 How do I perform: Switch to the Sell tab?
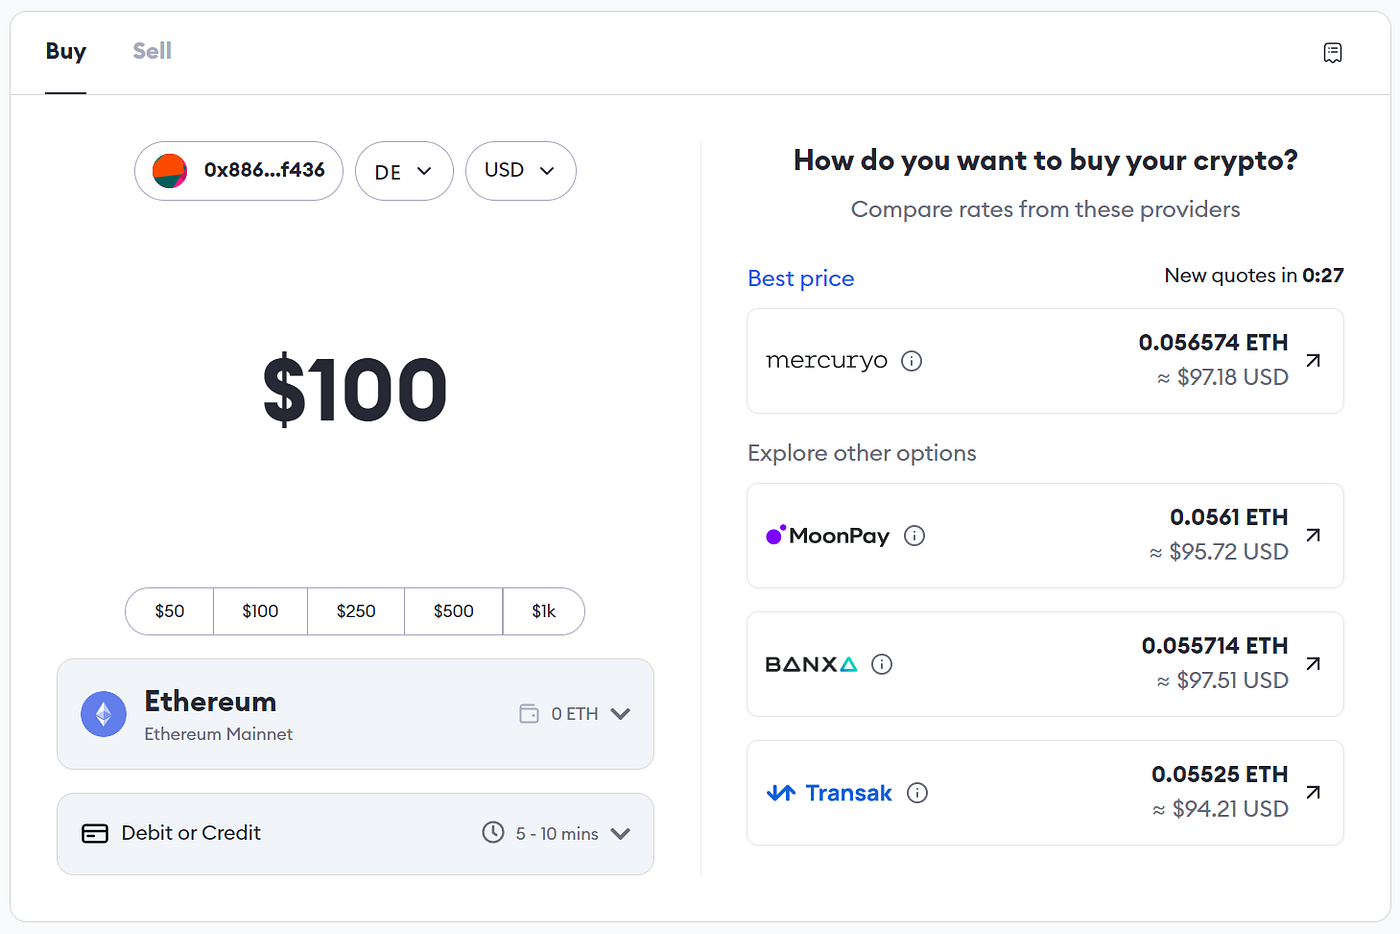point(152,51)
